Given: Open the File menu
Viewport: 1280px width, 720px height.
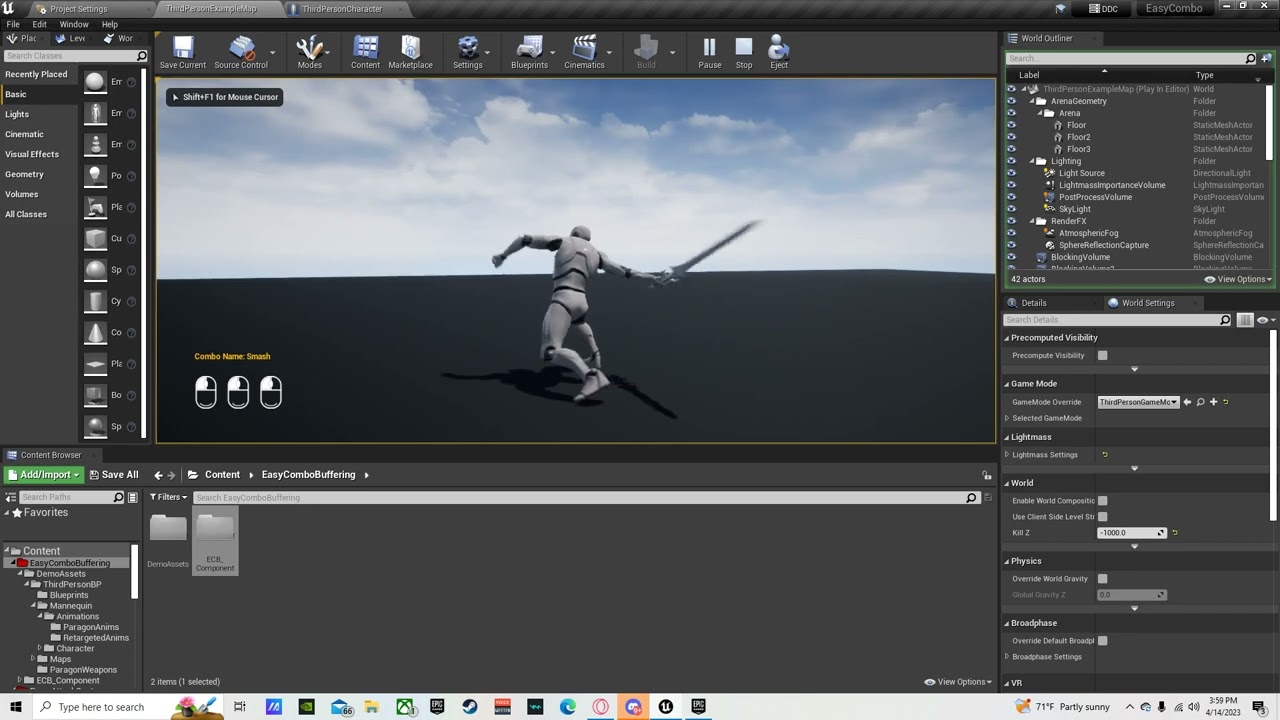Looking at the screenshot, I should pos(13,24).
